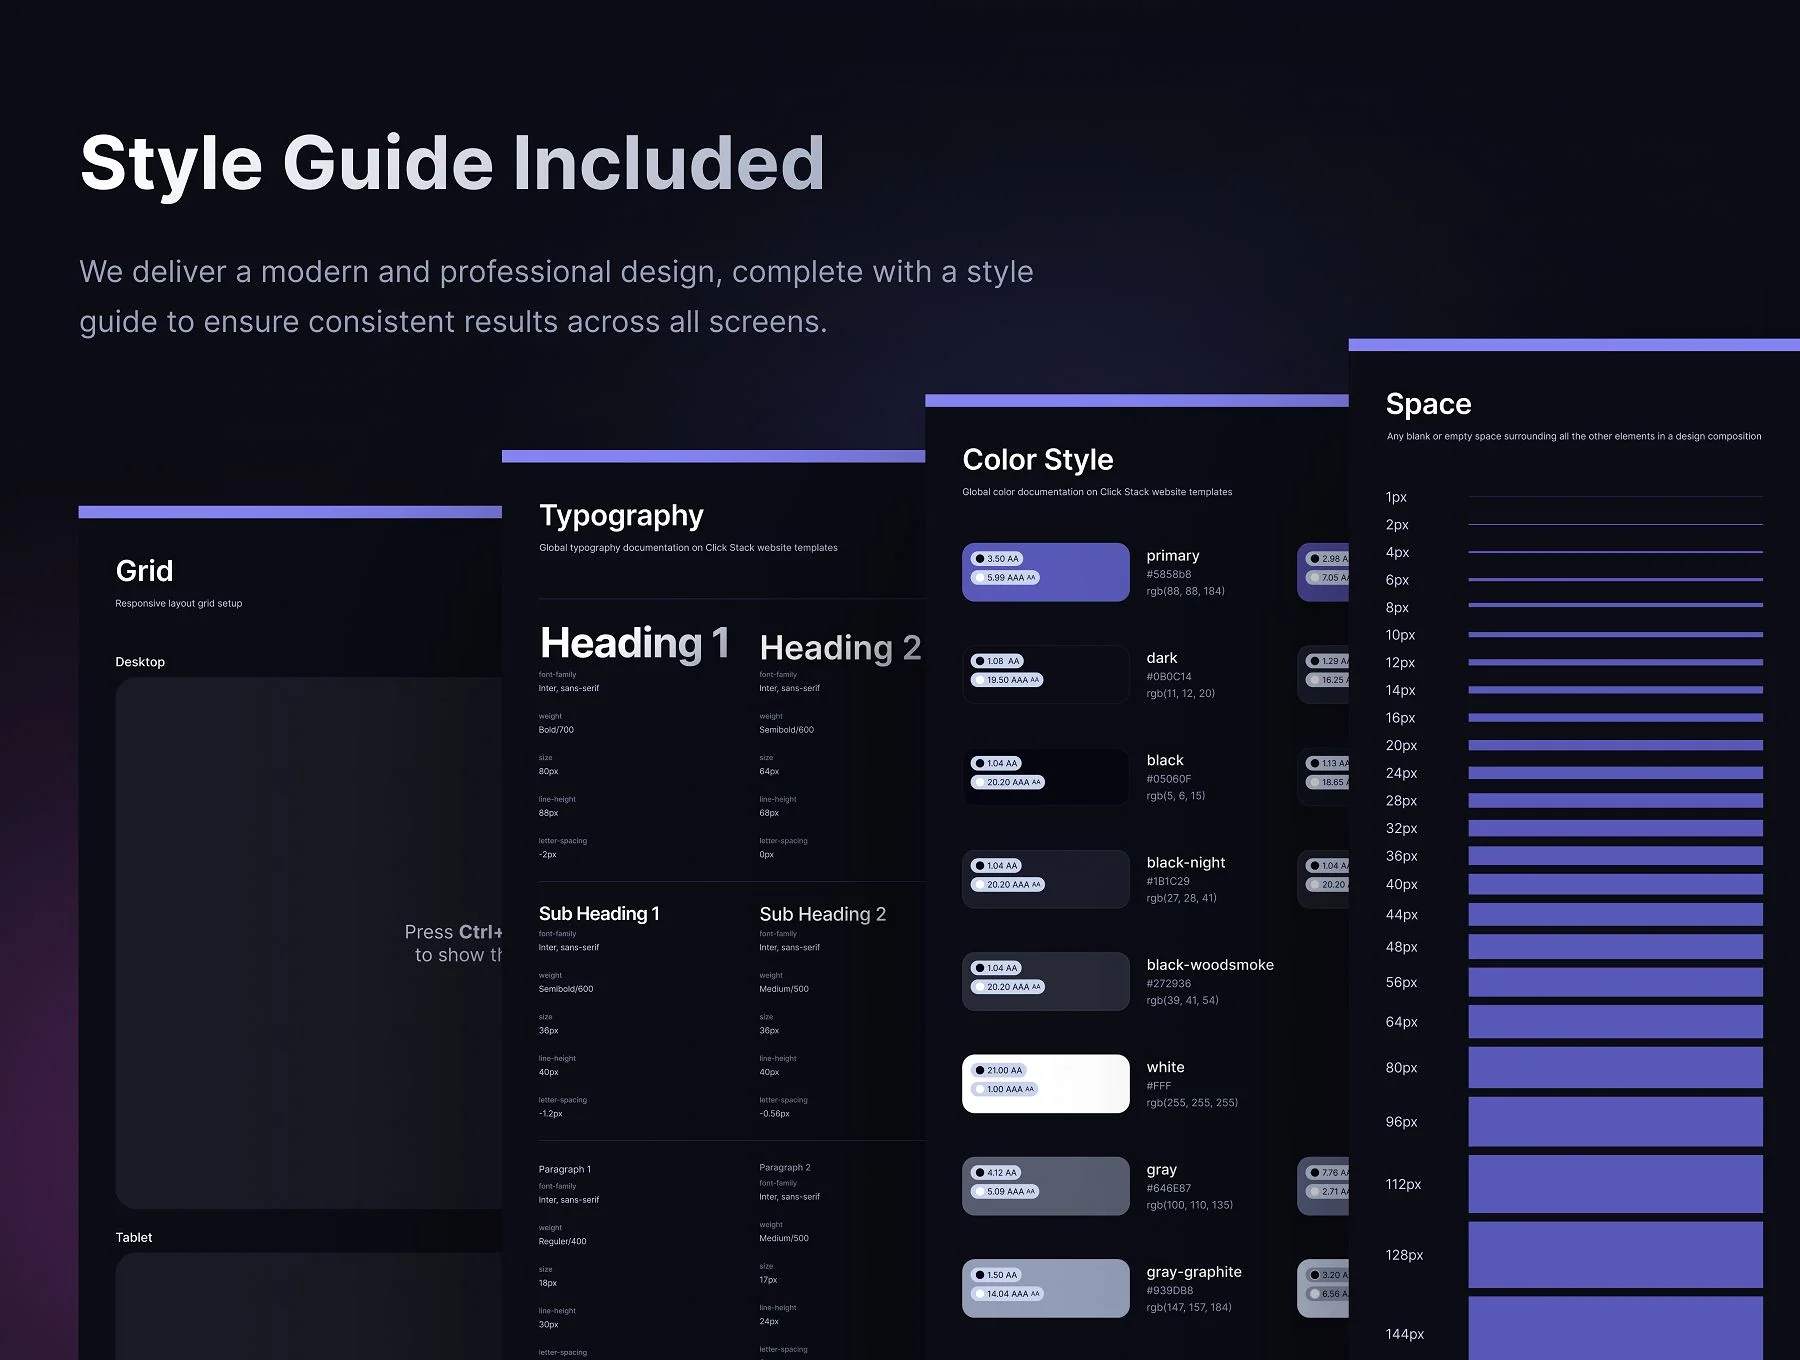Select the dark #0B0C14 color swatch
1800x1360 pixels.
[1045, 674]
